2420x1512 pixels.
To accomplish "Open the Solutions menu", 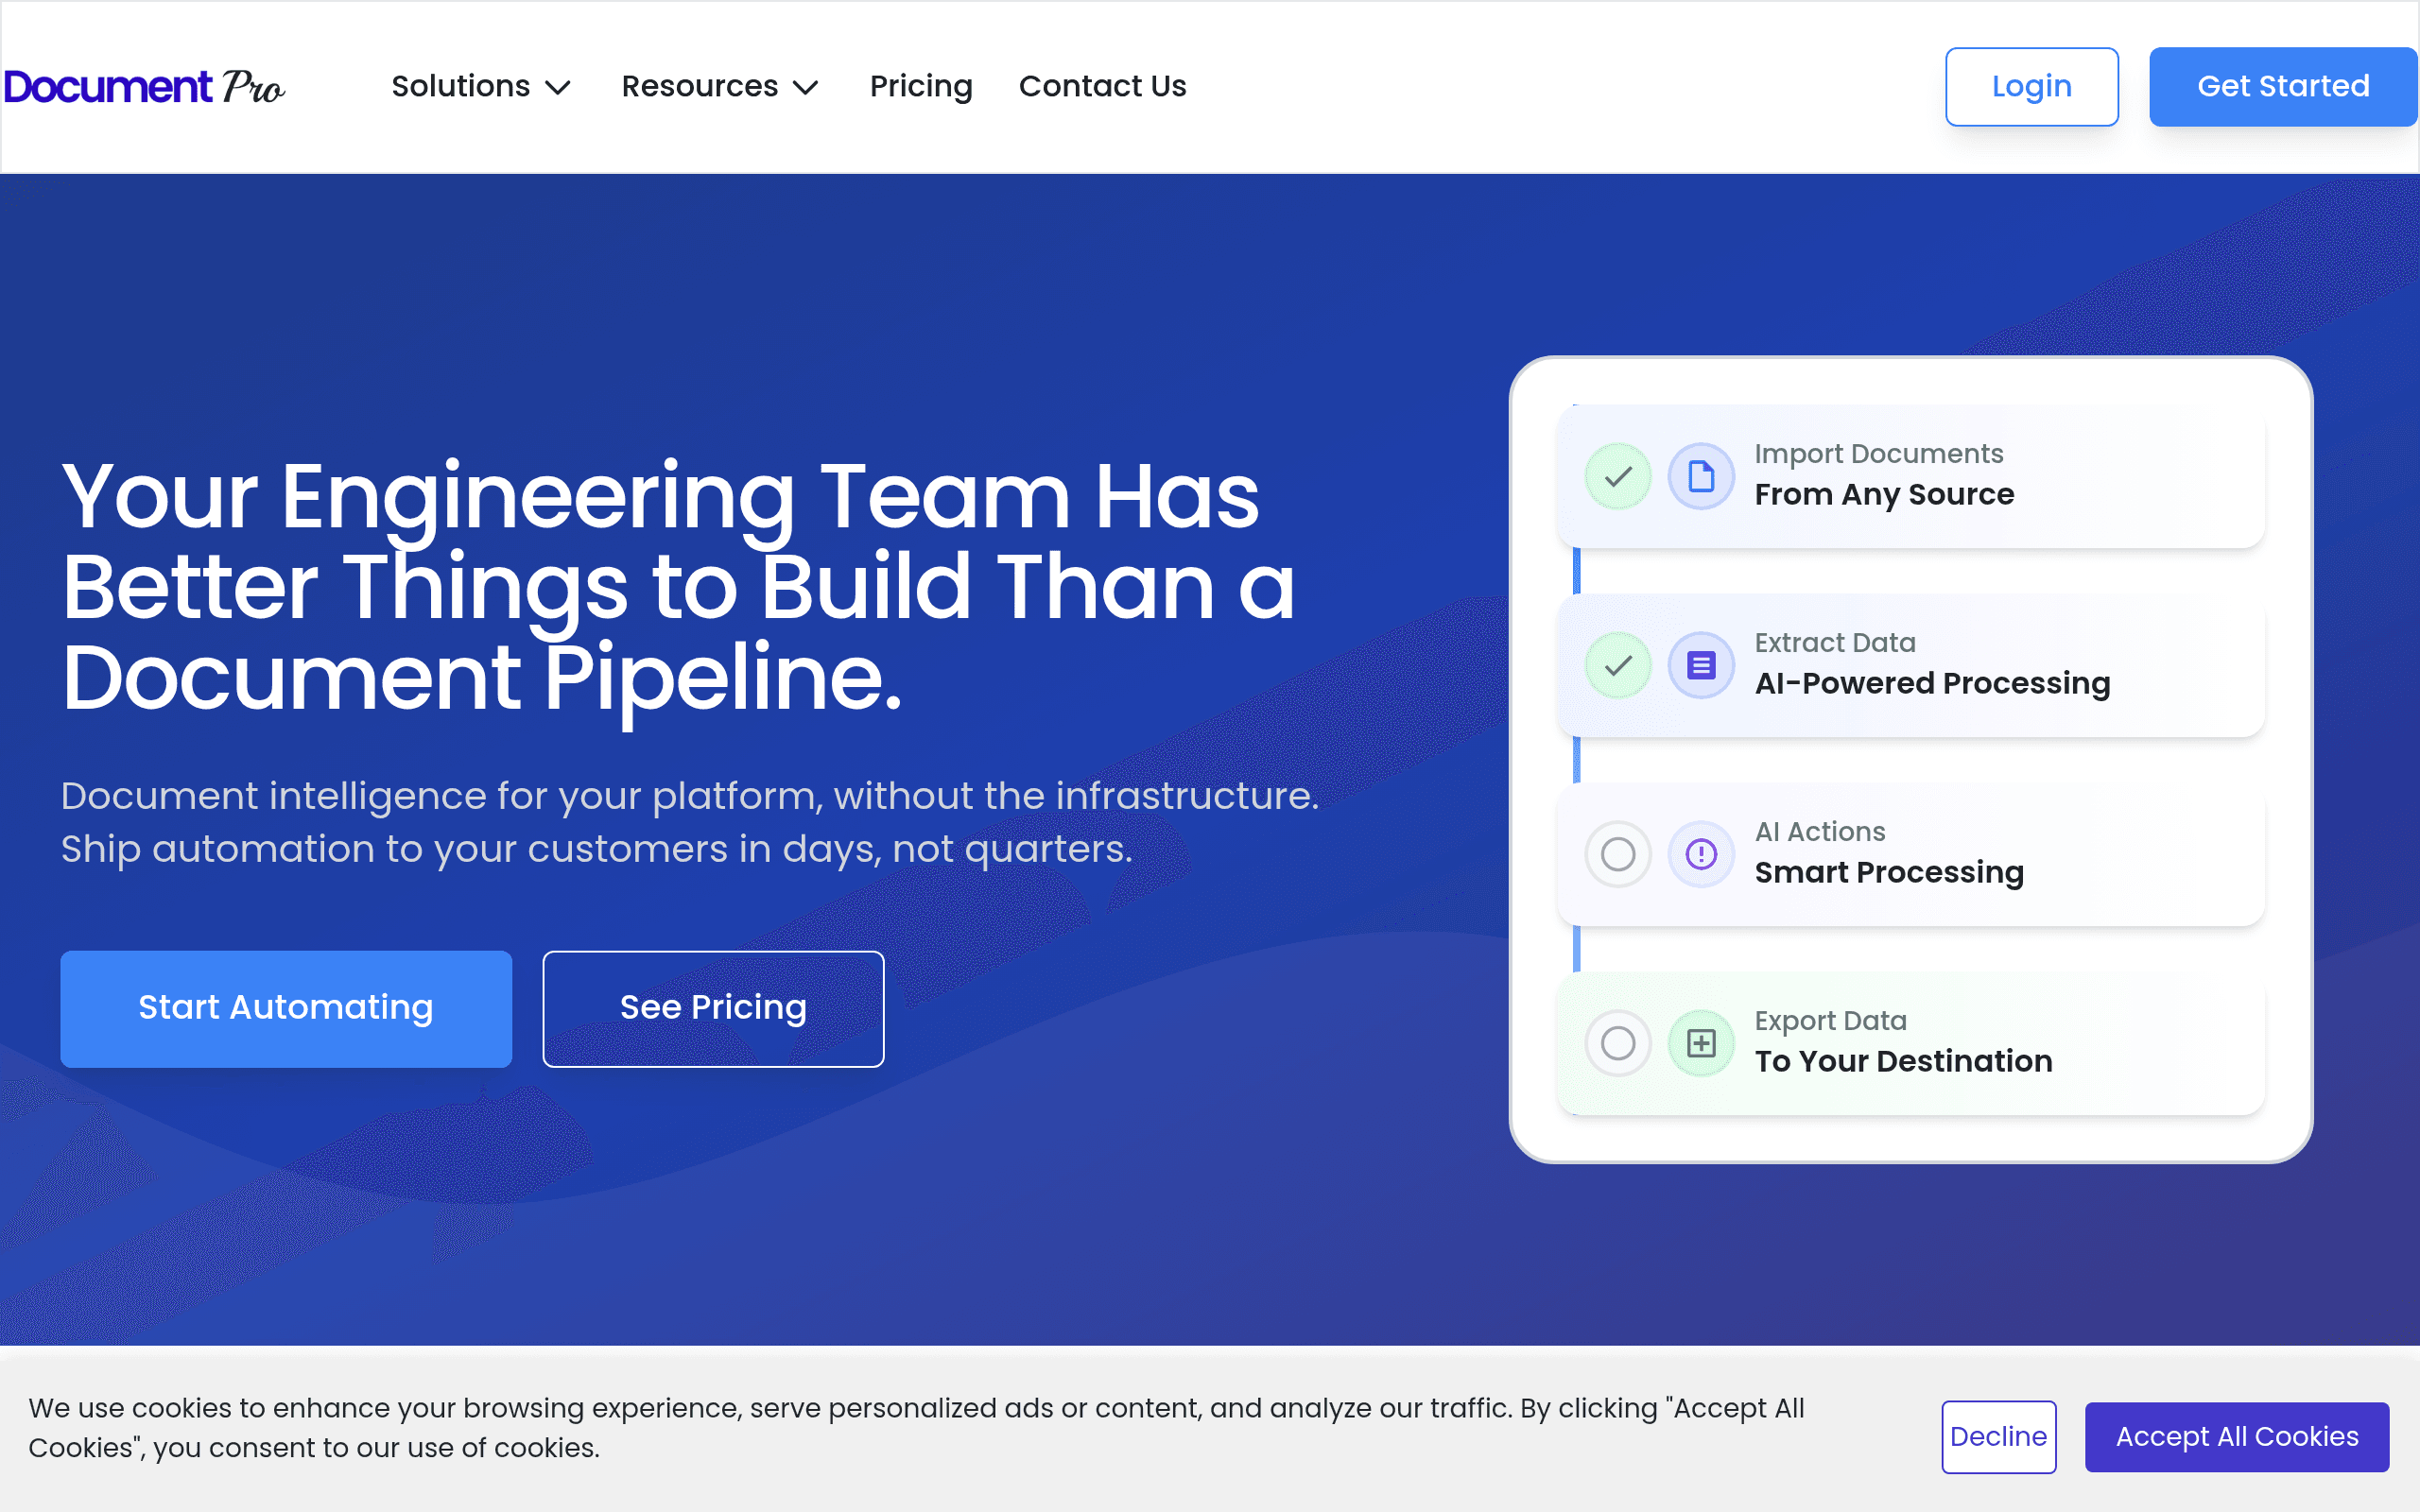I will point(481,87).
